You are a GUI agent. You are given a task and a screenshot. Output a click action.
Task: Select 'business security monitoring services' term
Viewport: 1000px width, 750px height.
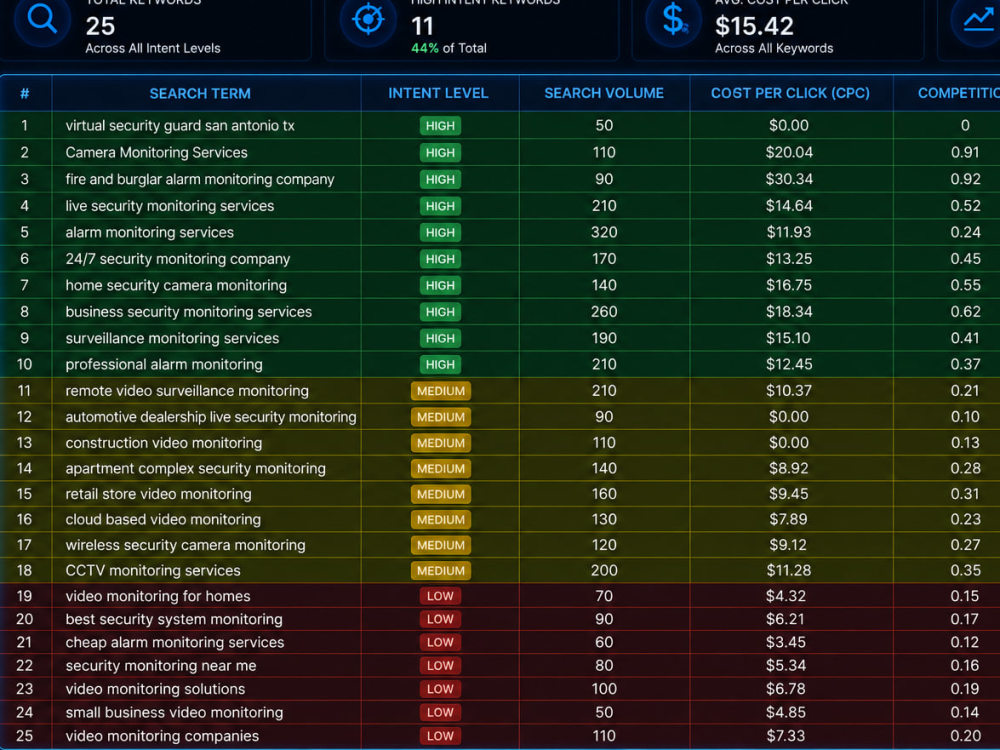(x=188, y=312)
